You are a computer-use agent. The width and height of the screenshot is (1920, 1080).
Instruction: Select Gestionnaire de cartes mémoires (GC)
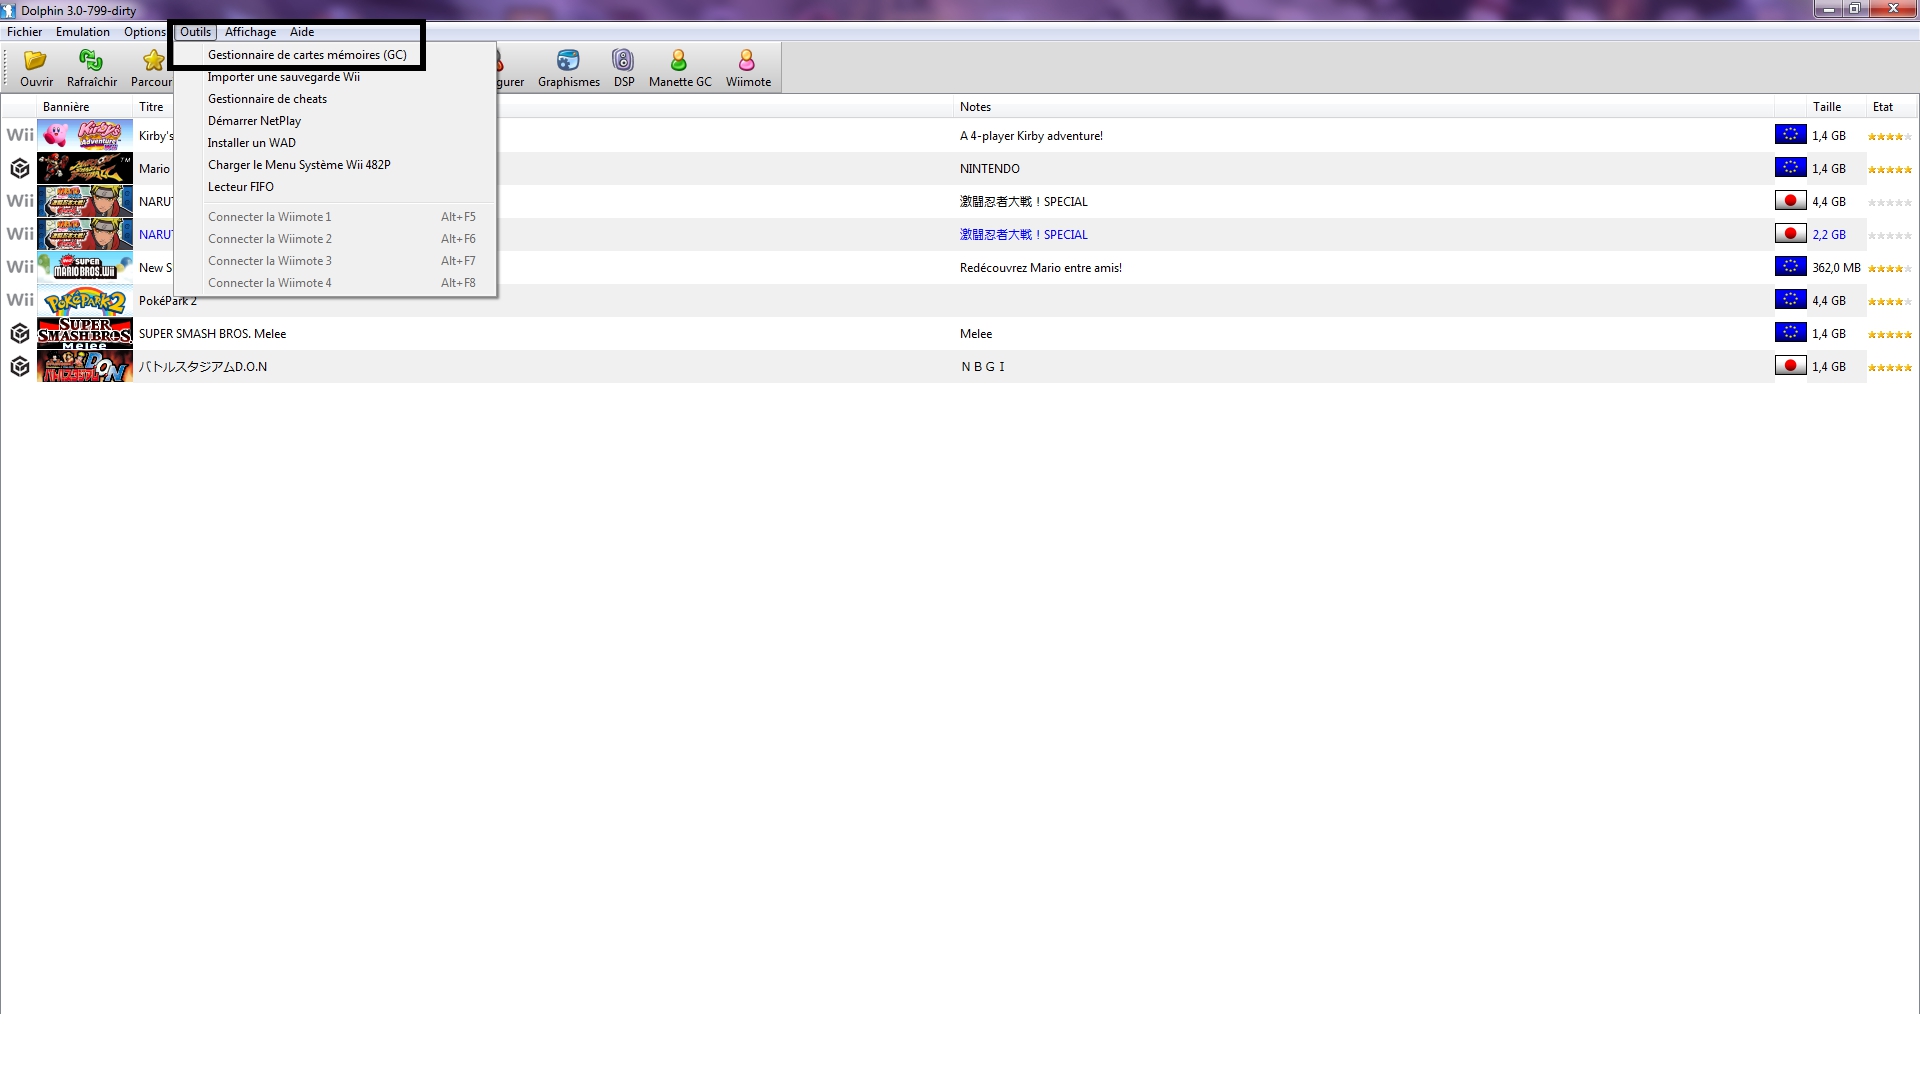tap(307, 55)
